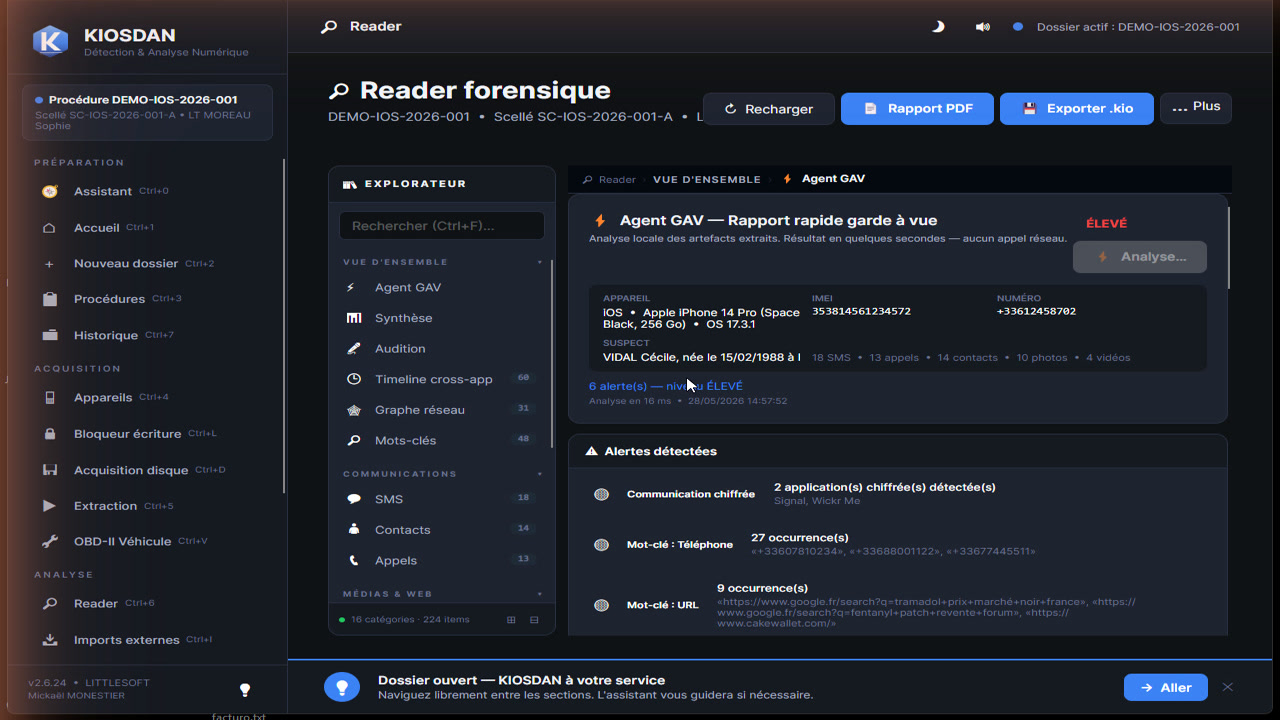The height and width of the screenshot is (720, 1280).
Task: Open SMS in explorer
Action: (x=440, y=499)
